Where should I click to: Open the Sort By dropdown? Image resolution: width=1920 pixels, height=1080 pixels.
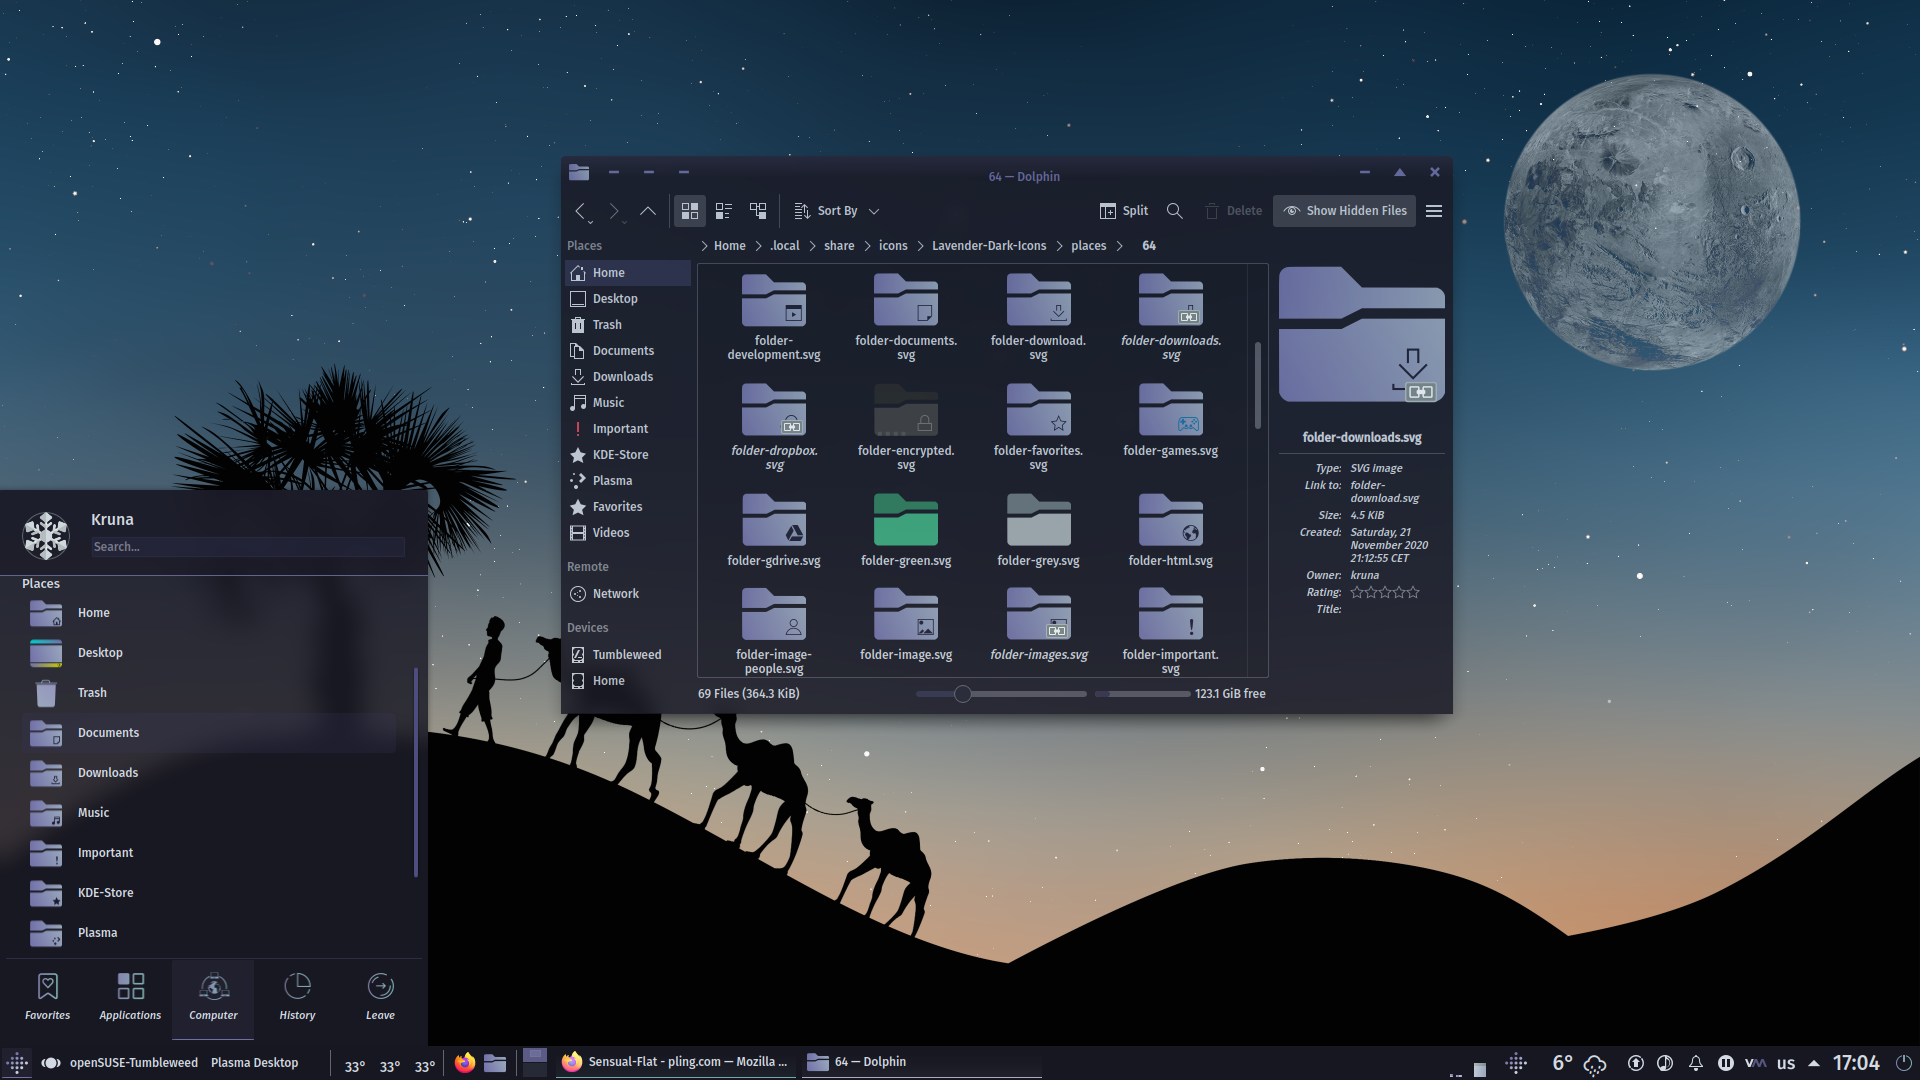point(837,211)
